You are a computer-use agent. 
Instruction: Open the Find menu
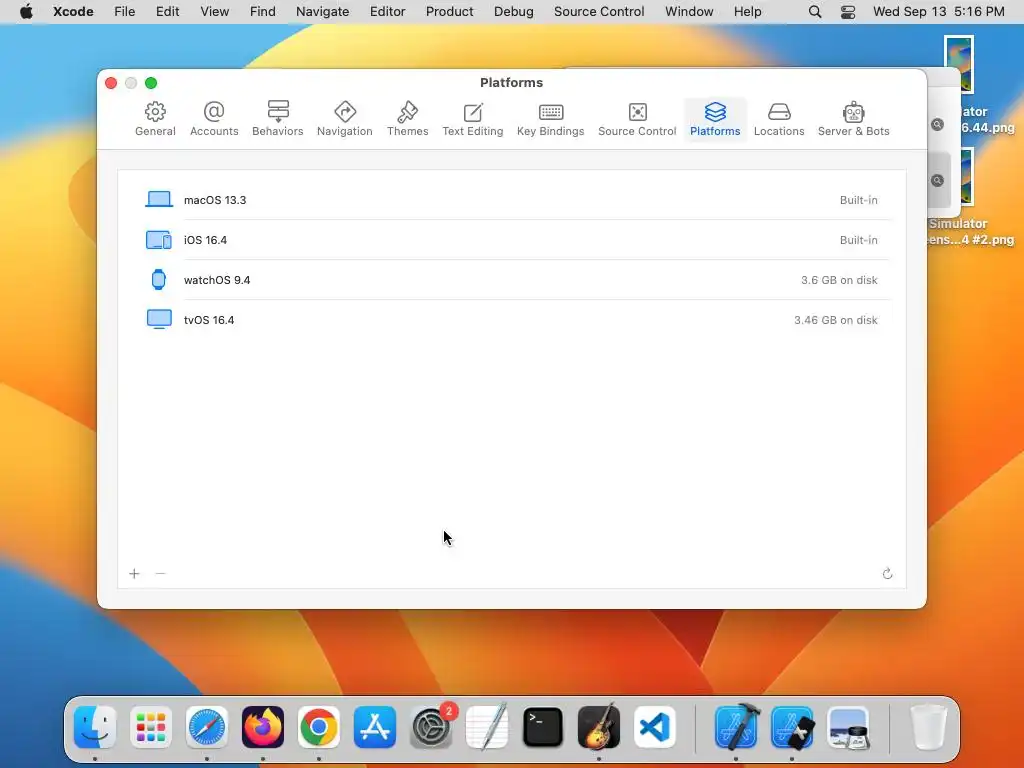tap(263, 12)
